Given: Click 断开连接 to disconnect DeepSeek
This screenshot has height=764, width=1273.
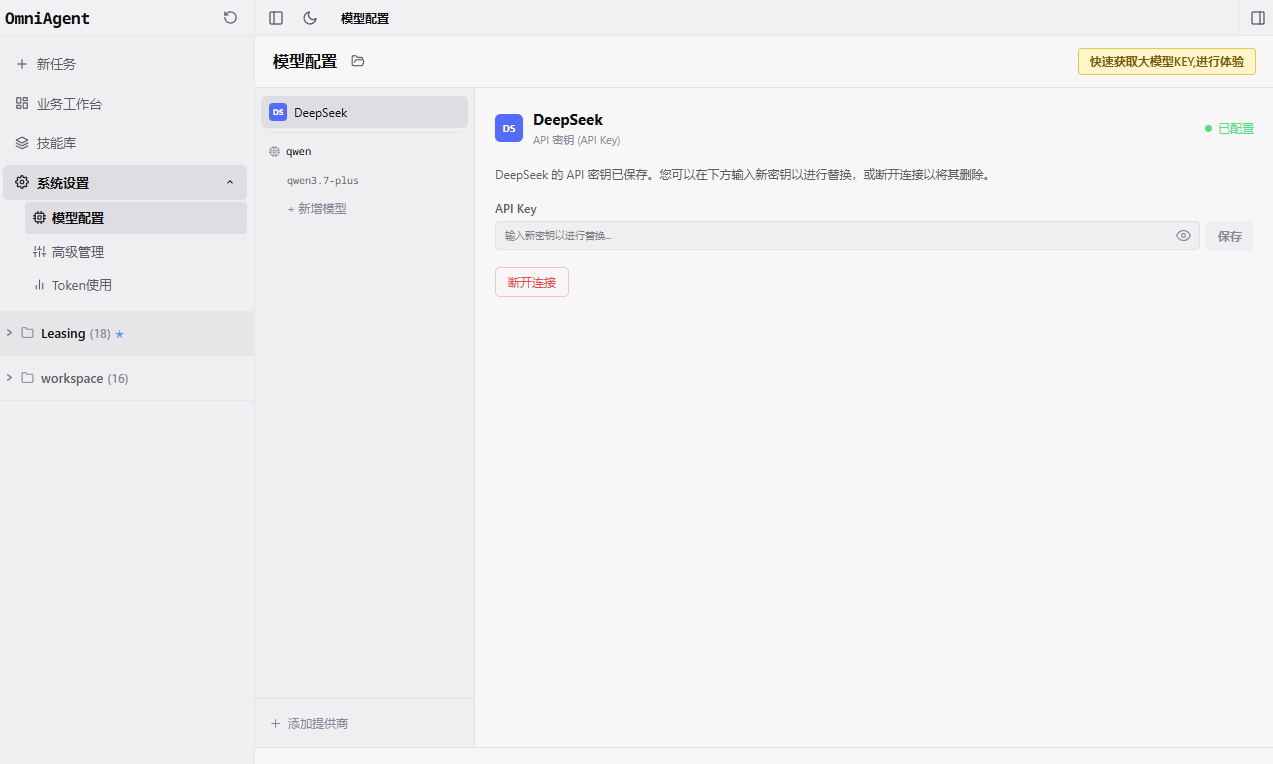Looking at the screenshot, I should tap(532, 282).
